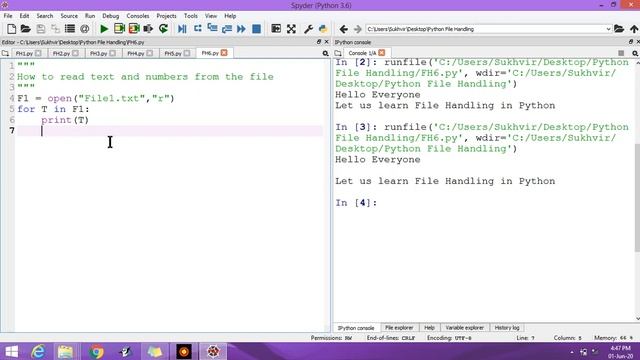The height and width of the screenshot is (360, 640).
Task: Stop the console's current command
Action: tap(621, 53)
